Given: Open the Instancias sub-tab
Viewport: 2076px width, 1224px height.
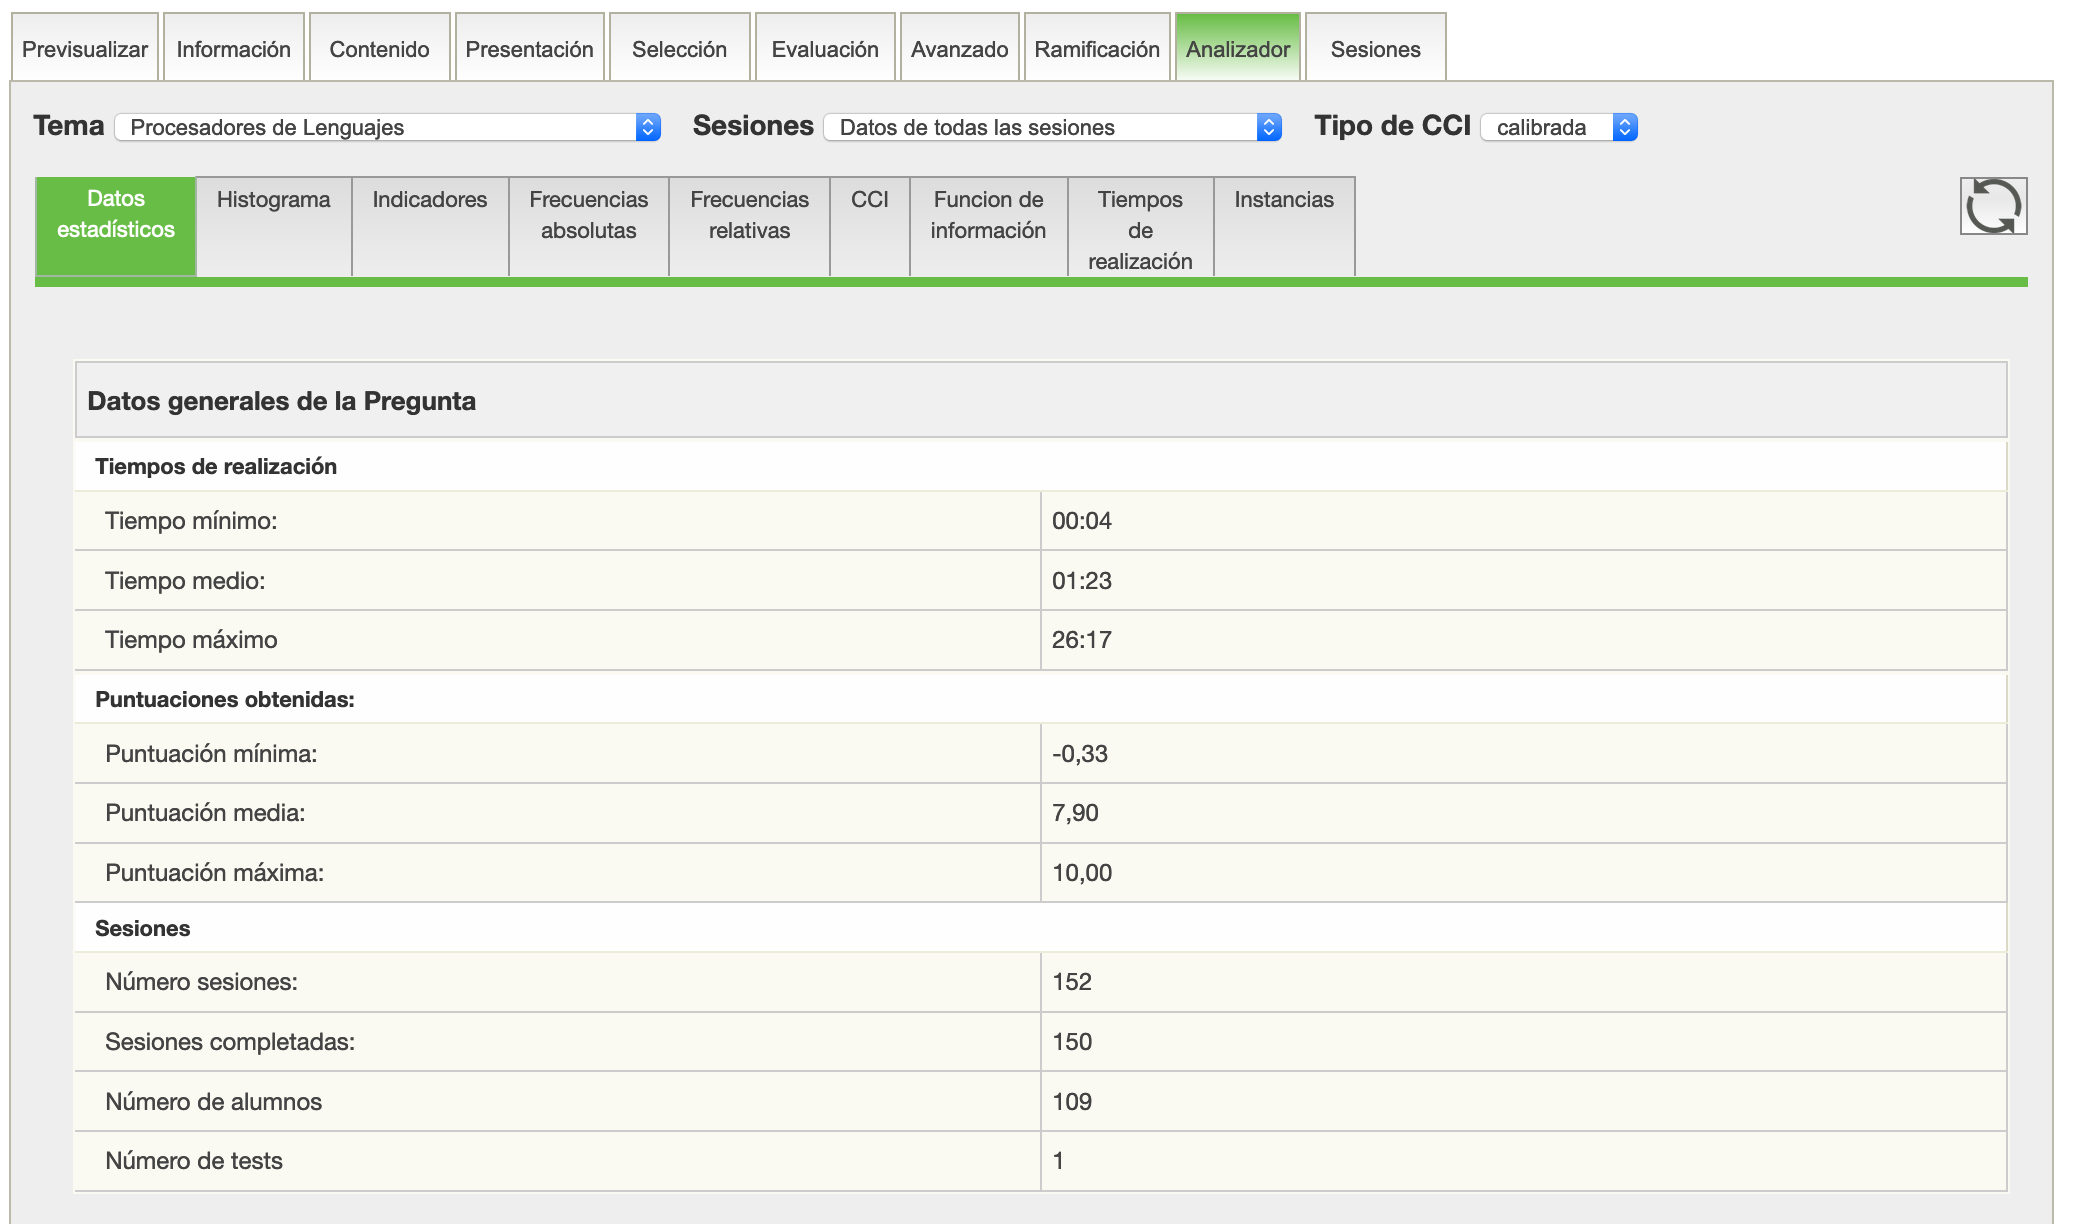Looking at the screenshot, I should tap(1284, 200).
